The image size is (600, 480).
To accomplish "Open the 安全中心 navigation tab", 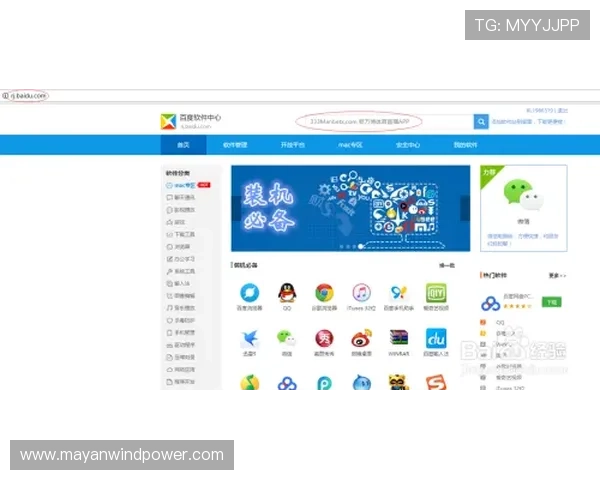I will pyautogui.click(x=408, y=145).
